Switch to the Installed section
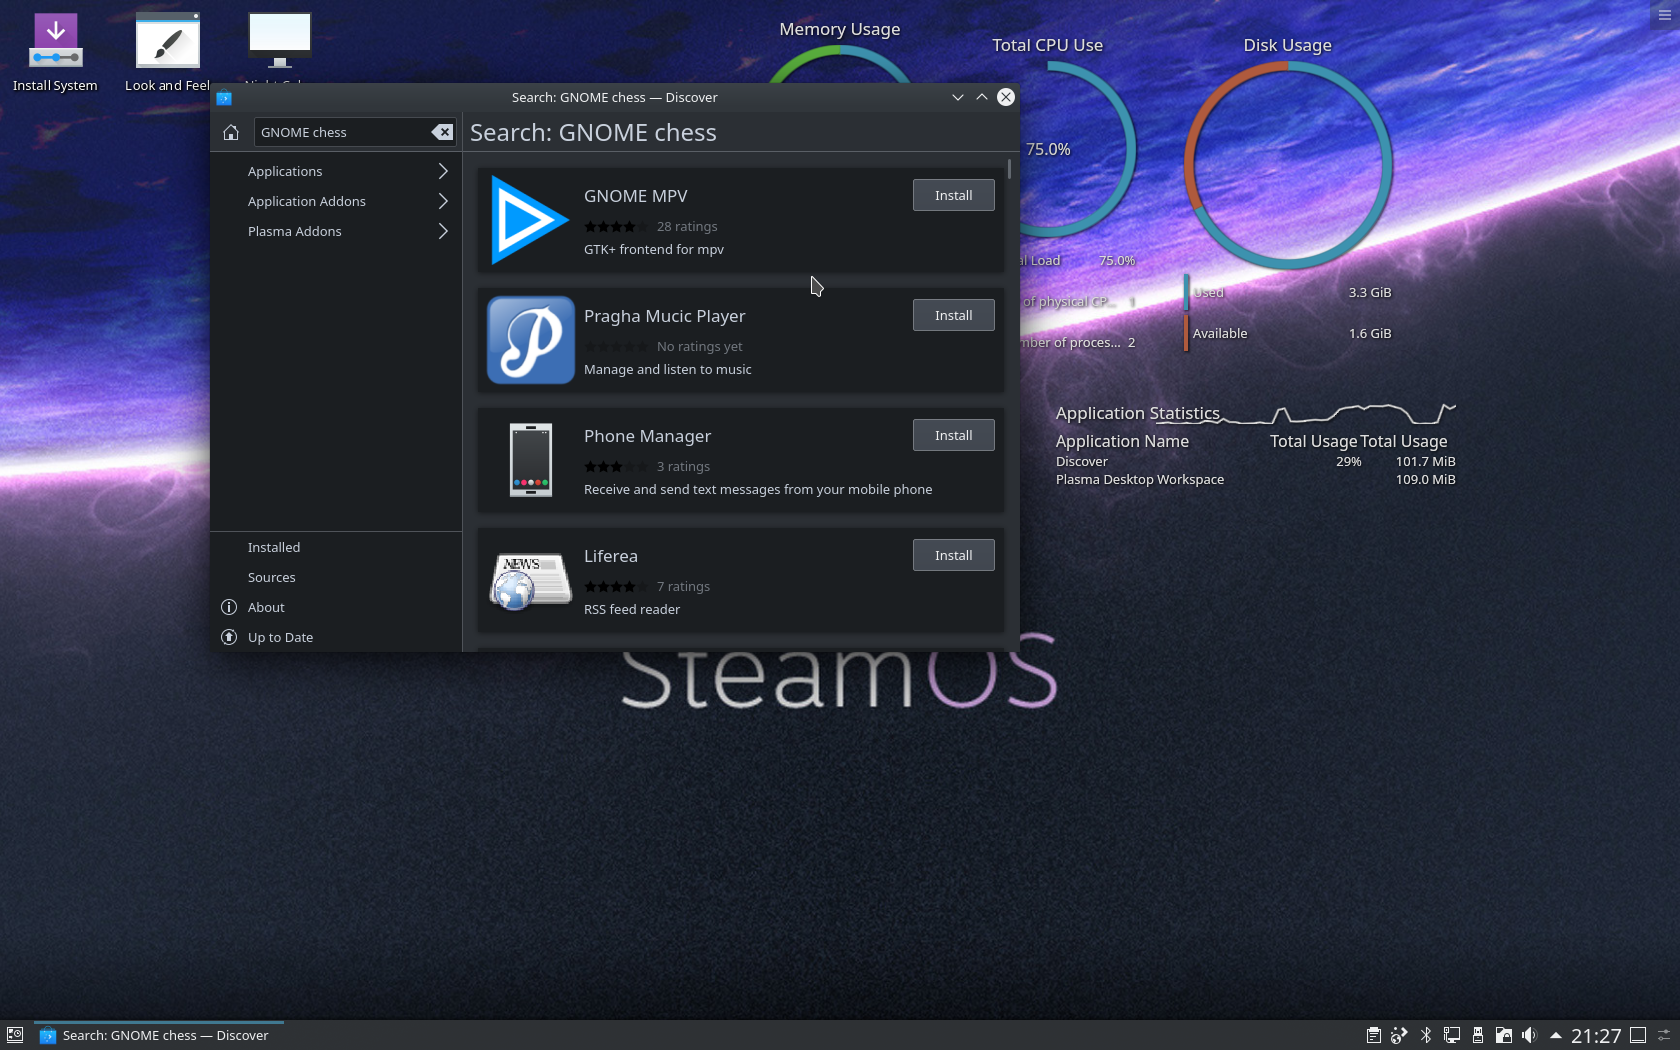This screenshot has width=1680, height=1050. 274,547
